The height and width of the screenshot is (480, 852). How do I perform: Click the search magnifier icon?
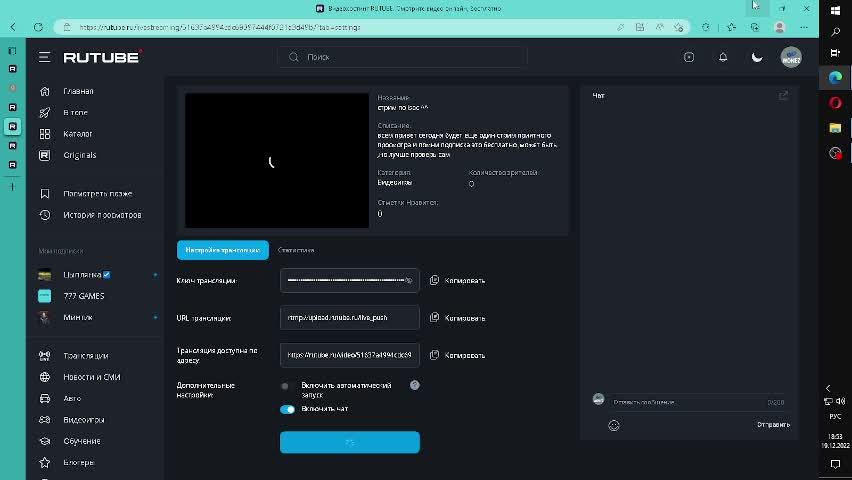coord(294,57)
